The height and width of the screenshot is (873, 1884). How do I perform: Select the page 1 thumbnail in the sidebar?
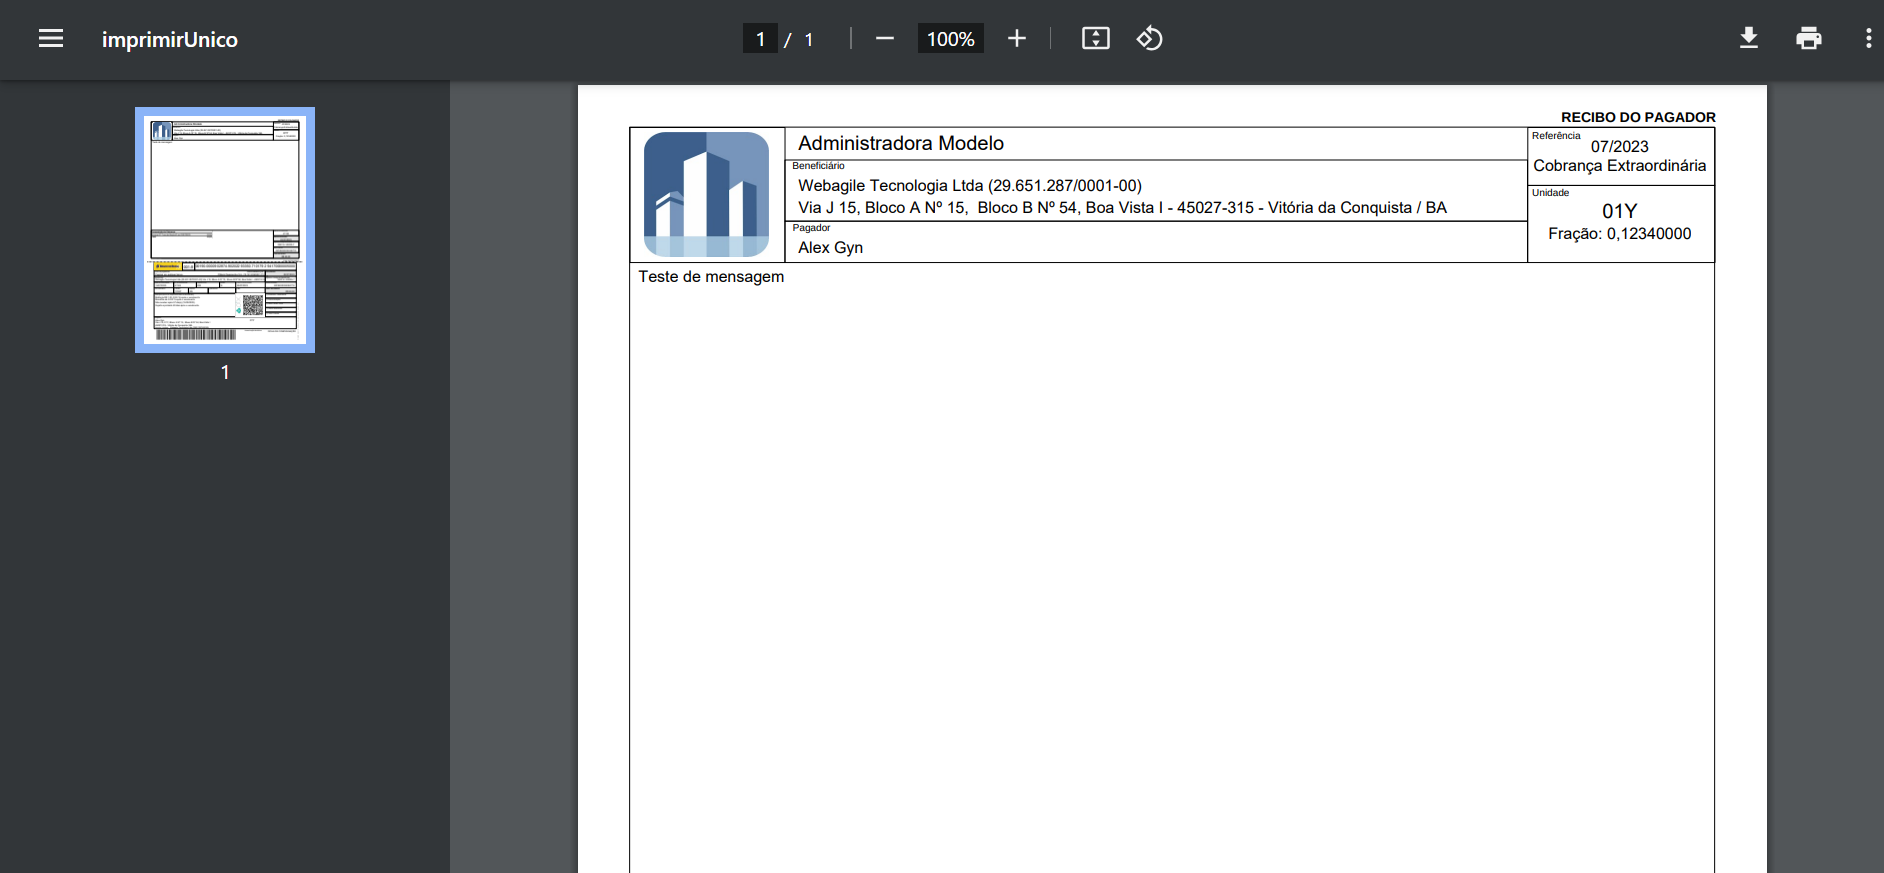[x=225, y=230]
